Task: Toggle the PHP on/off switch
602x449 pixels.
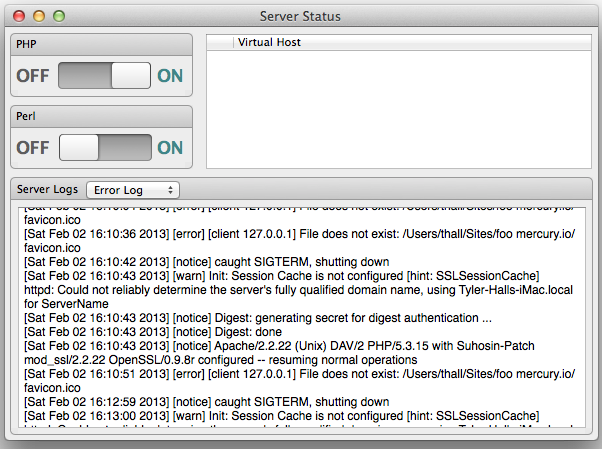Action: point(104,76)
